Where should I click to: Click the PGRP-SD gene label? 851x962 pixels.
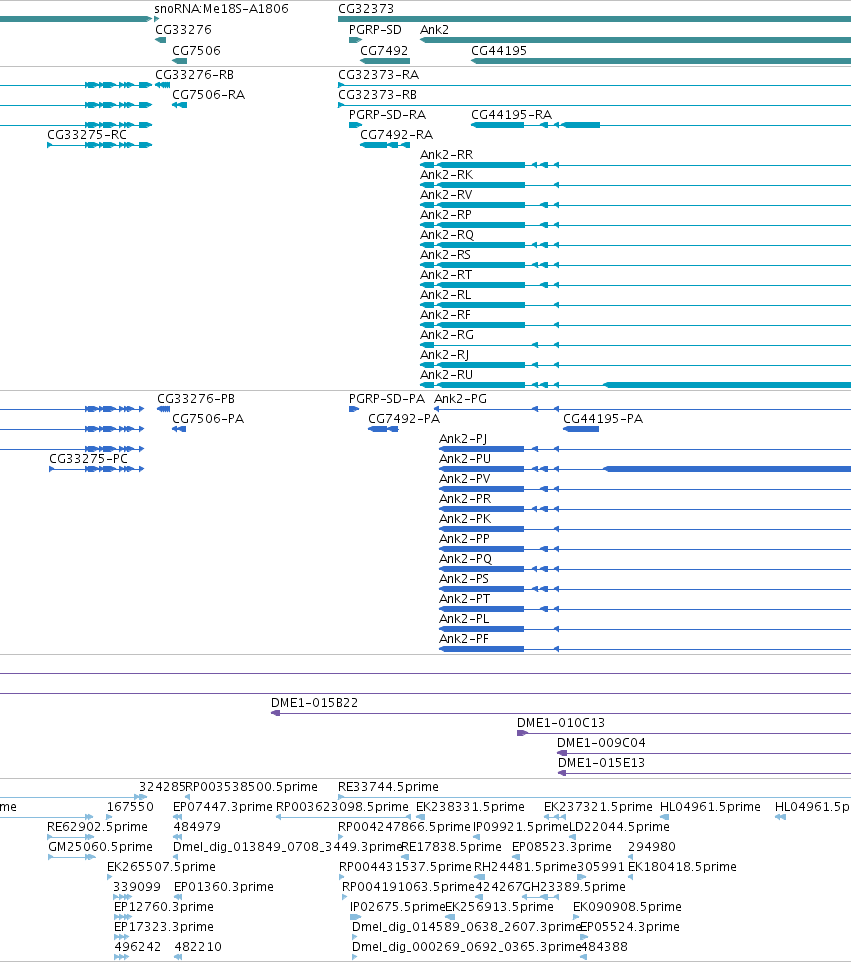point(375,29)
